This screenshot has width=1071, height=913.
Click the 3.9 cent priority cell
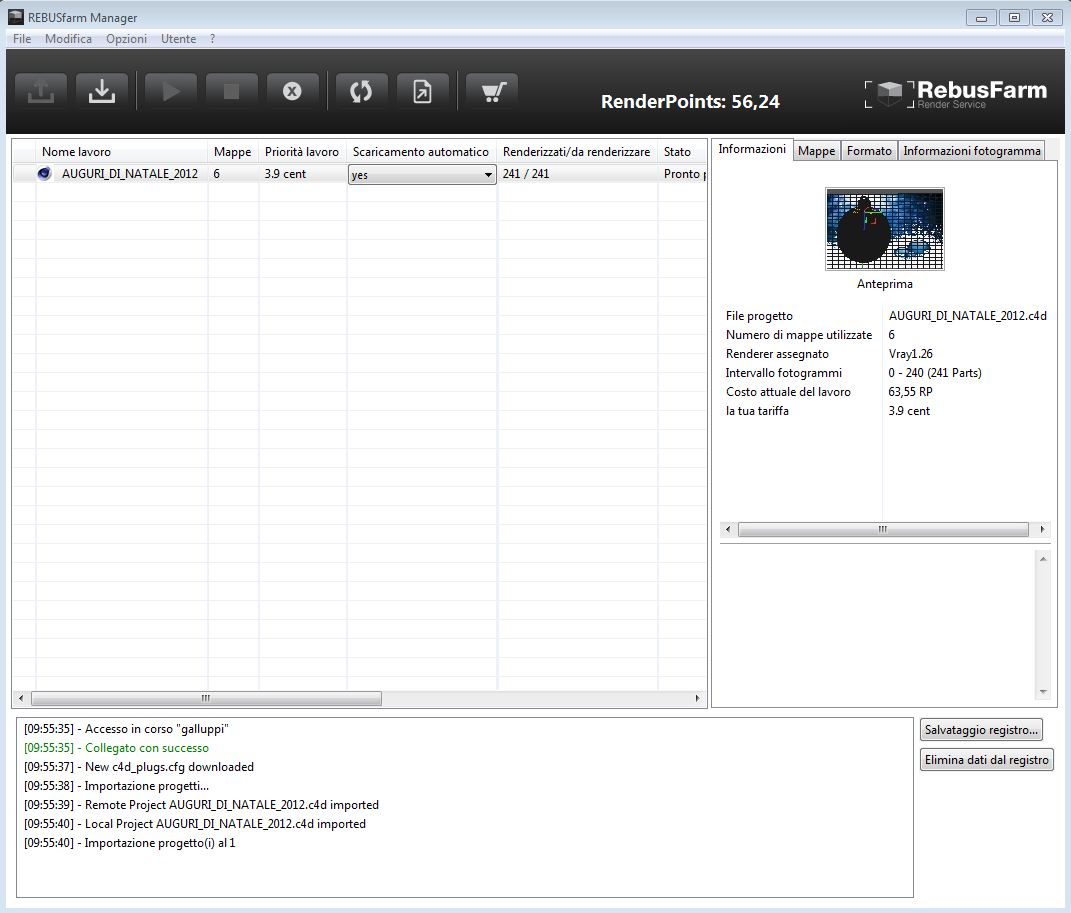pyautogui.click(x=285, y=173)
